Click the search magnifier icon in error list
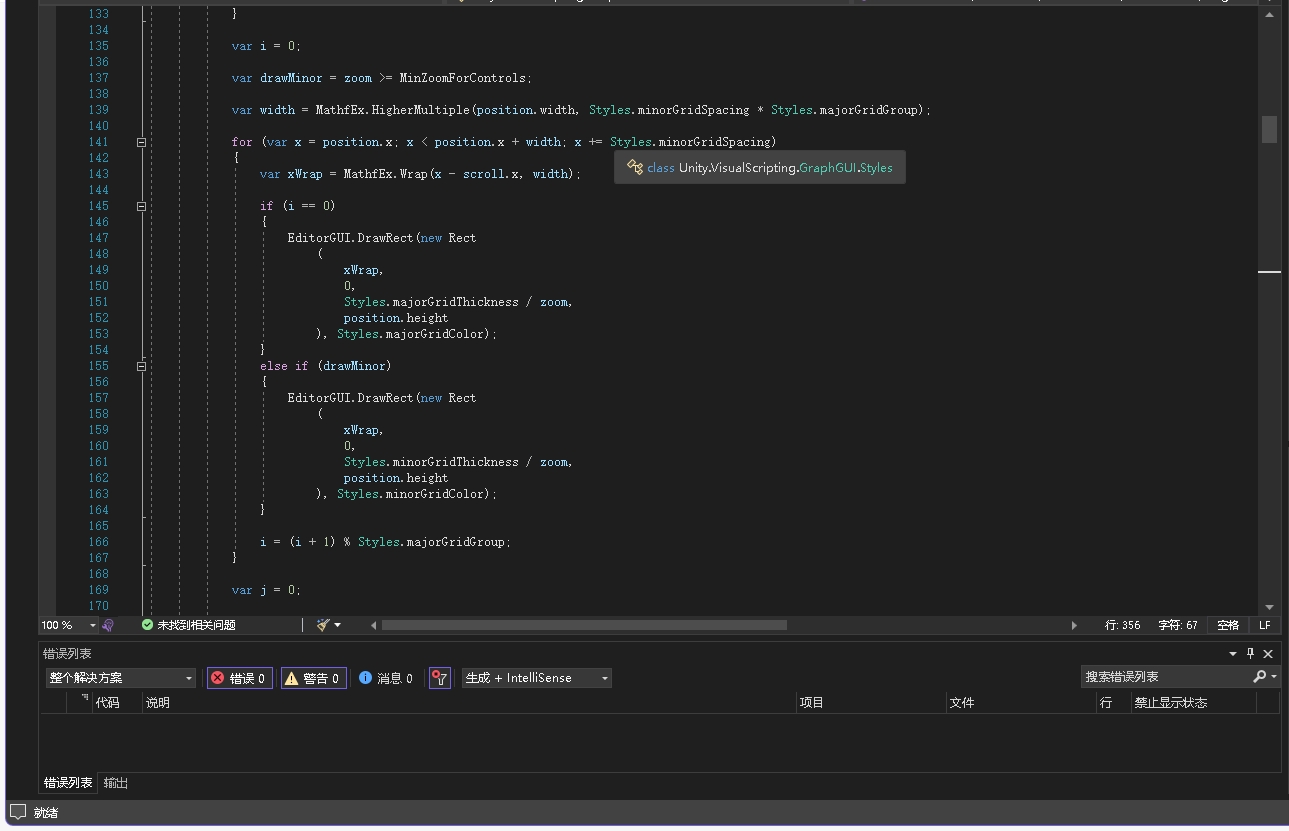 [1259, 677]
